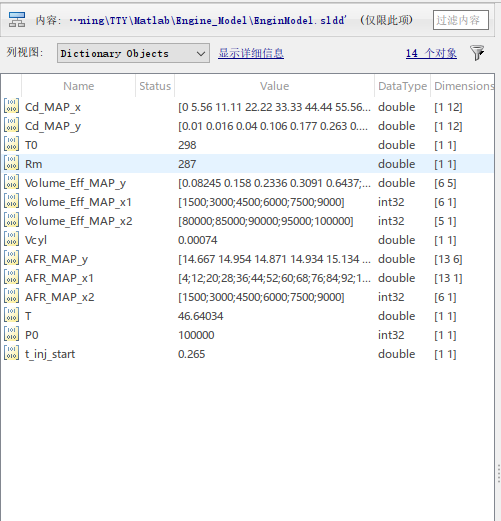The image size is (501, 521).
Task: Click the filter funnel icon
Action: [x=477, y=53]
